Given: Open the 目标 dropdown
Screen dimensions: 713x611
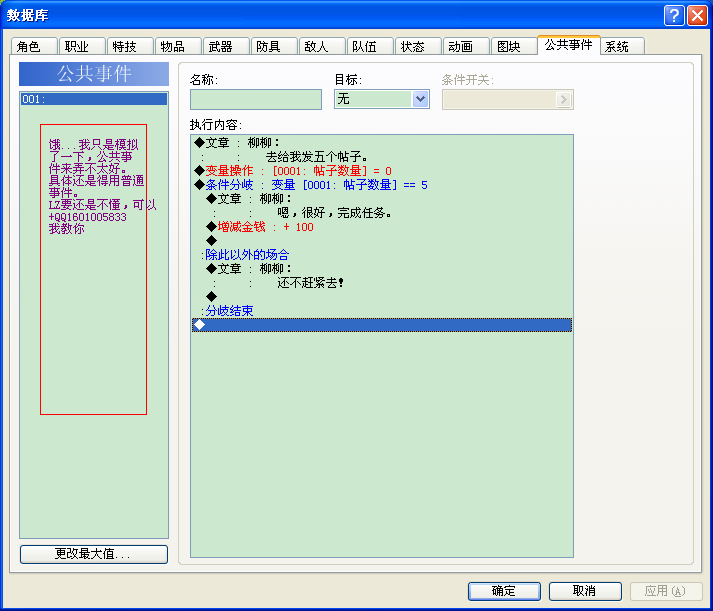Looking at the screenshot, I should [420, 99].
